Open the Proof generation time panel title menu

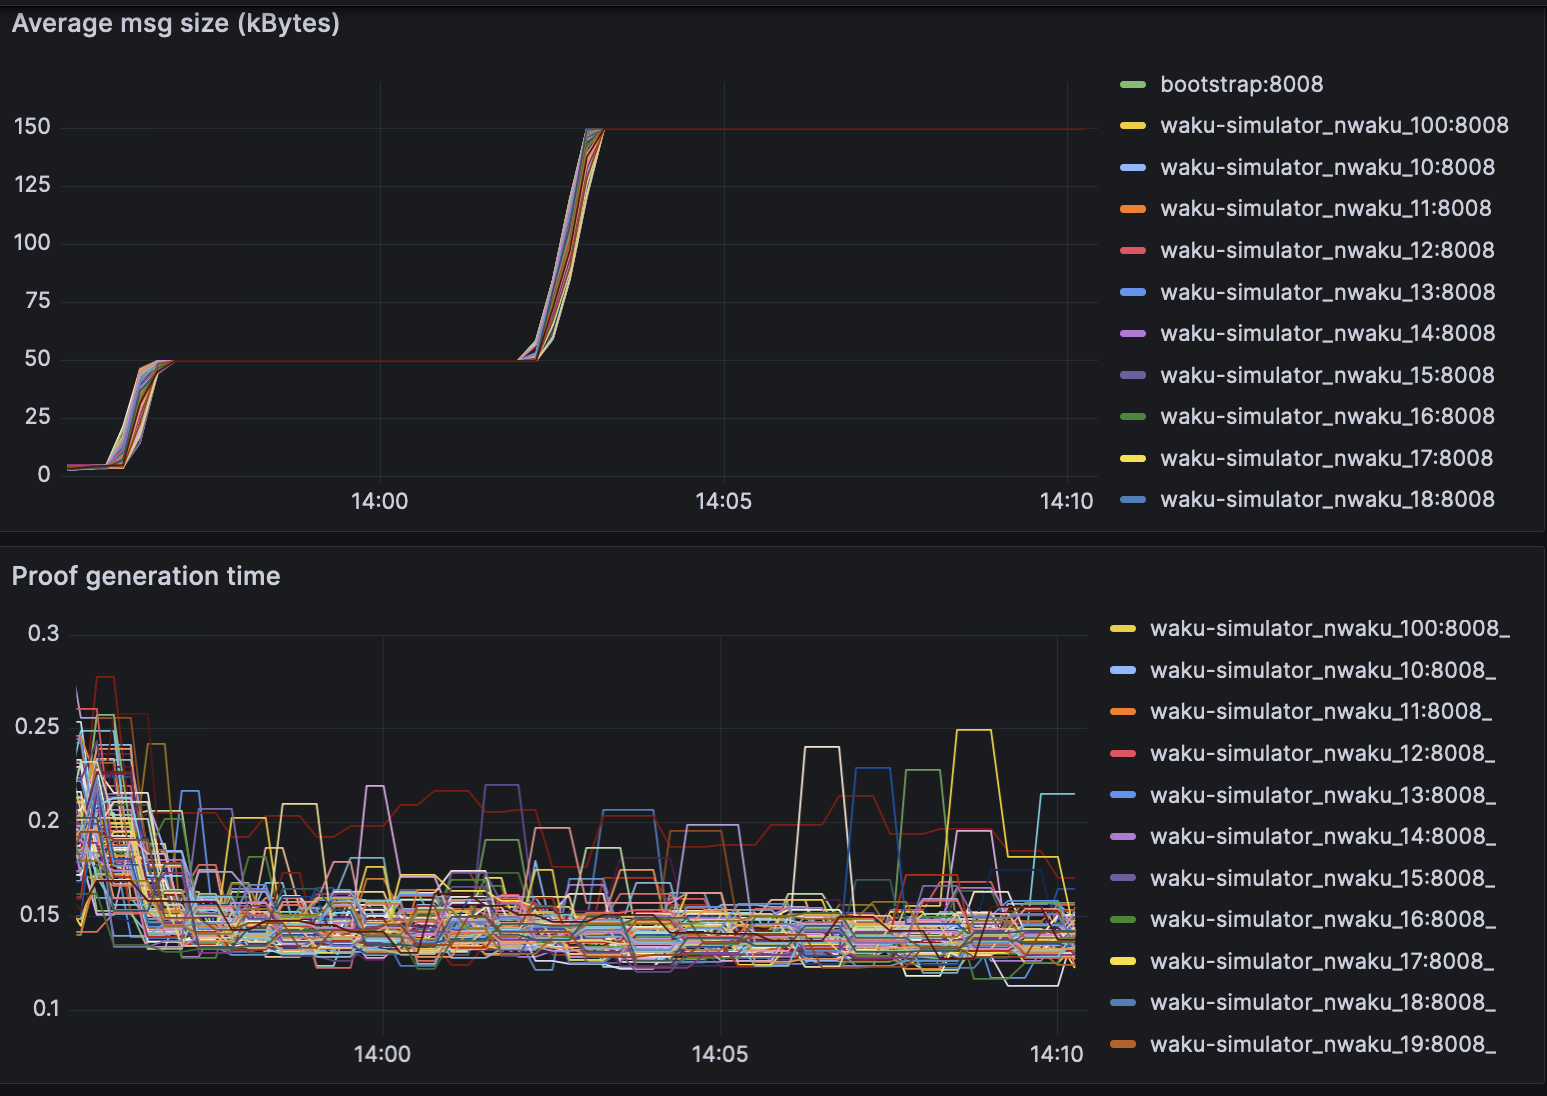coord(146,576)
